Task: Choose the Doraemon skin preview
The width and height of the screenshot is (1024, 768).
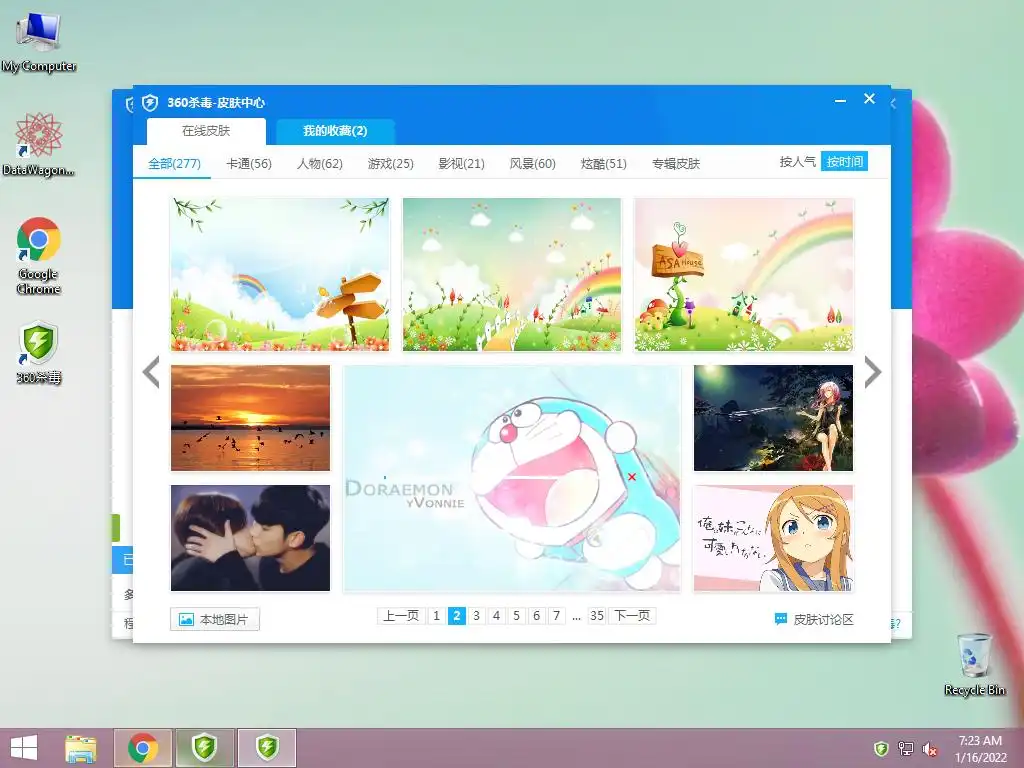Action: click(x=512, y=478)
